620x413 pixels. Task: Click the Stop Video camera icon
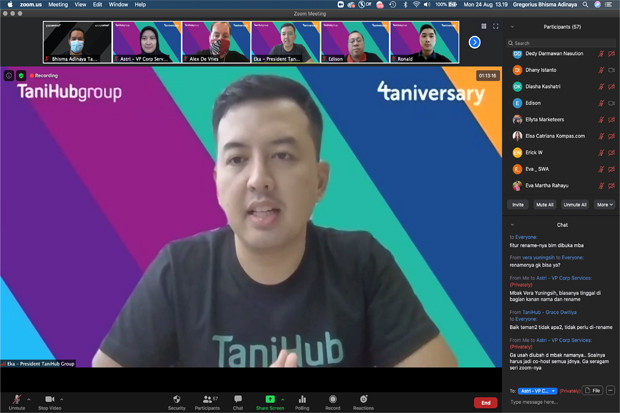[49, 399]
